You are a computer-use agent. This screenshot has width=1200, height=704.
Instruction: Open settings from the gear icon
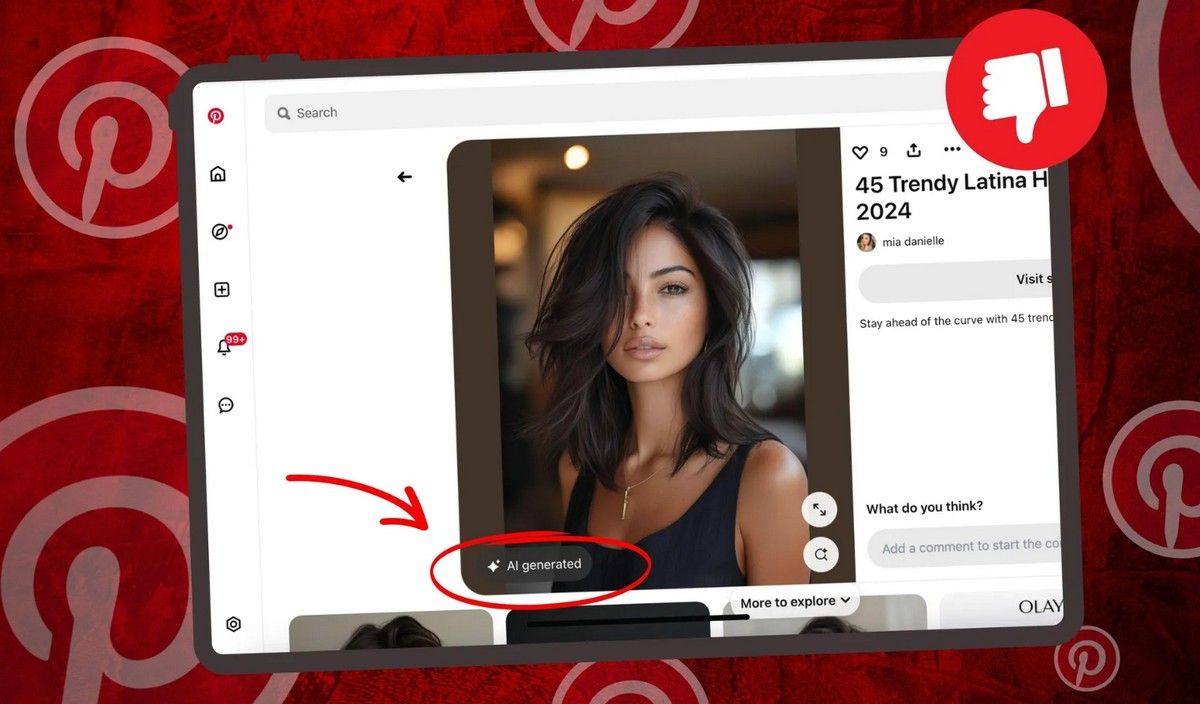click(x=233, y=623)
